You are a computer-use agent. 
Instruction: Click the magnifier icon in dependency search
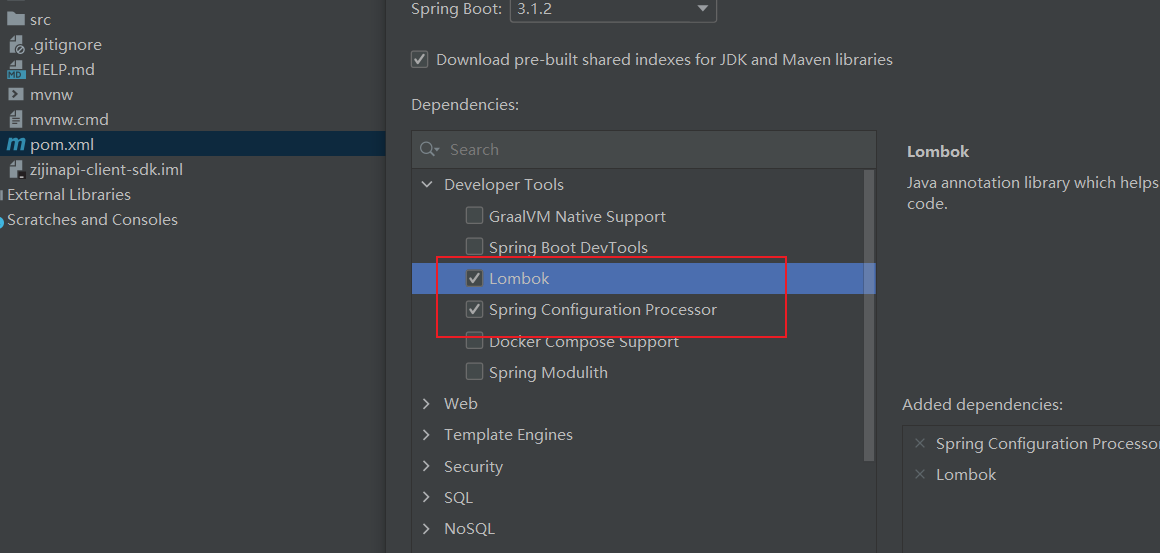(x=429, y=149)
